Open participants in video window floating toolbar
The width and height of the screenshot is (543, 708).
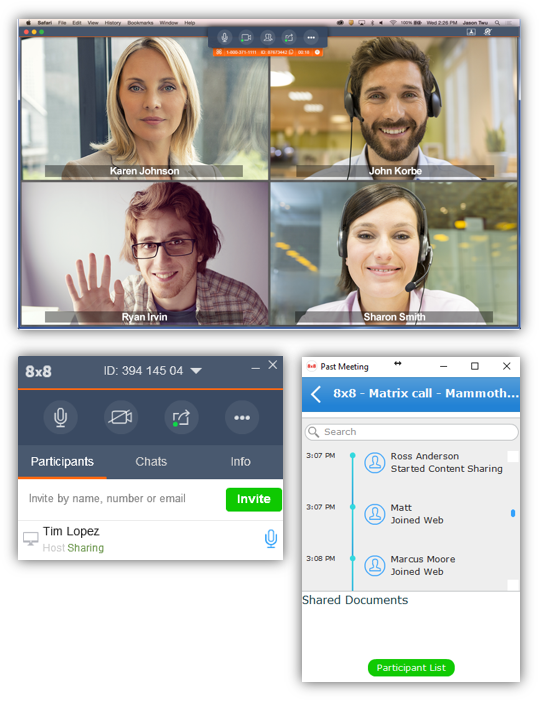point(268,37)
